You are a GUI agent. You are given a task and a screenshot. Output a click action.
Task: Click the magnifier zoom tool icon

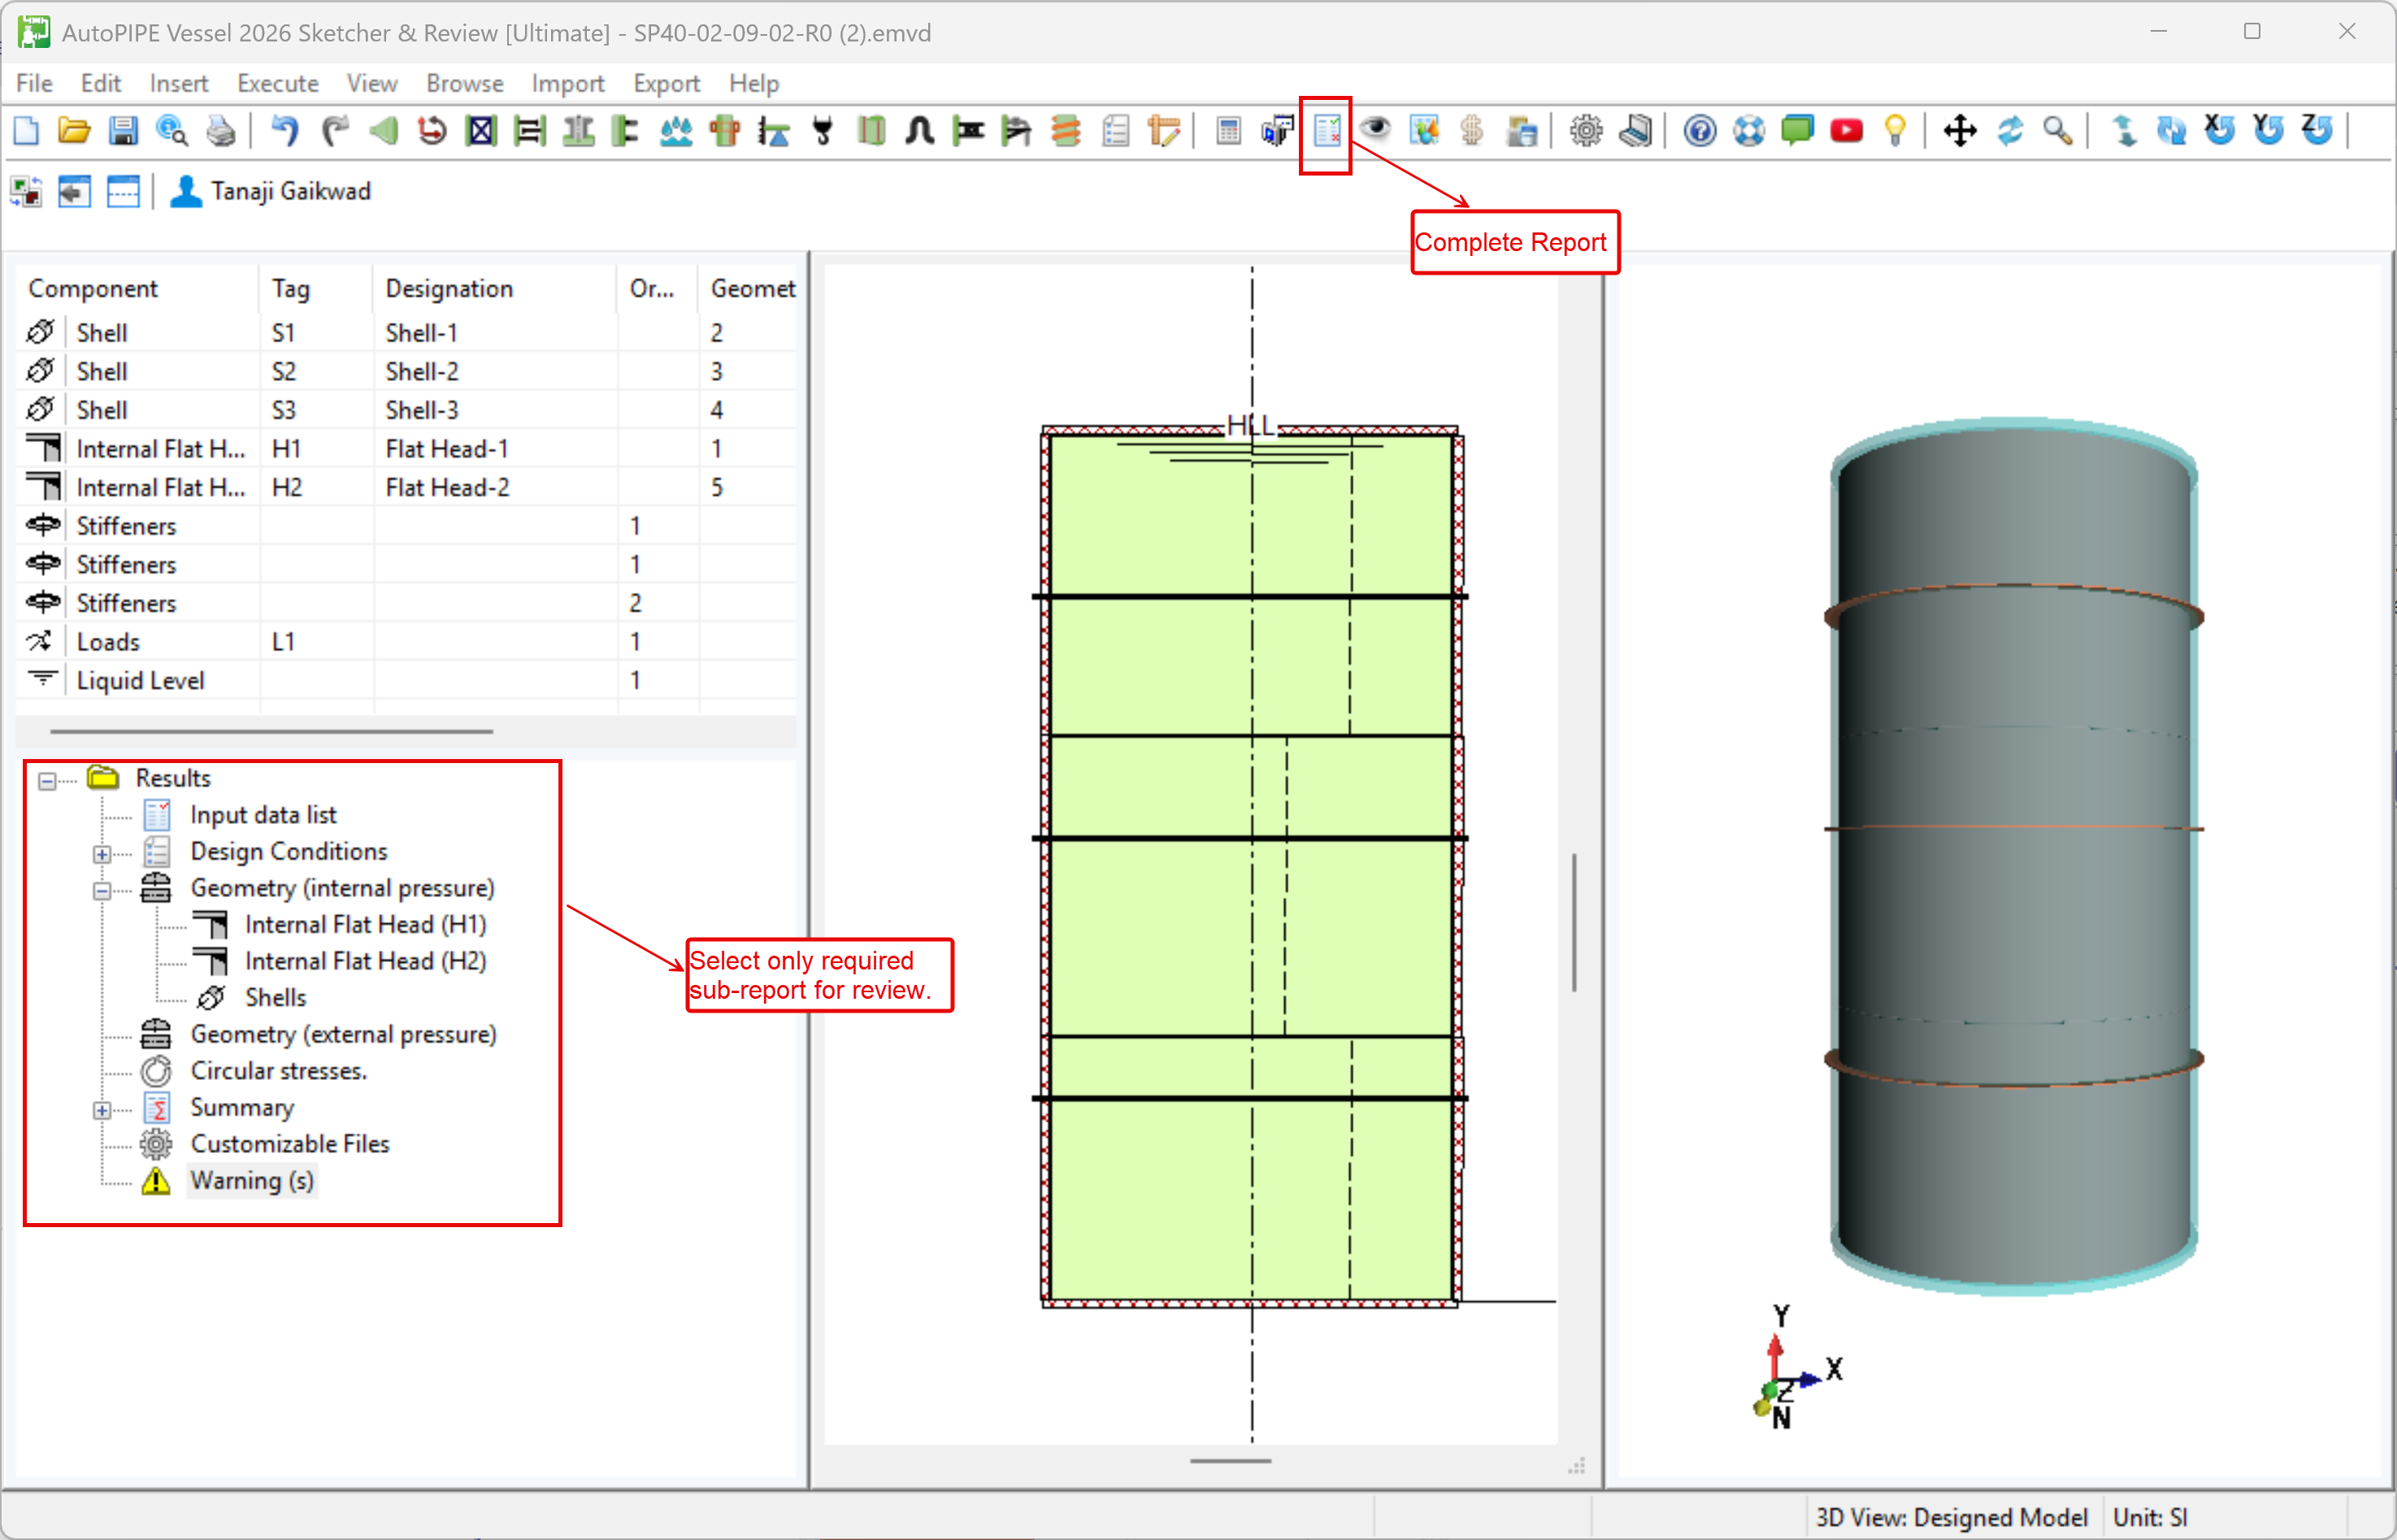[x=2058, y=131]
